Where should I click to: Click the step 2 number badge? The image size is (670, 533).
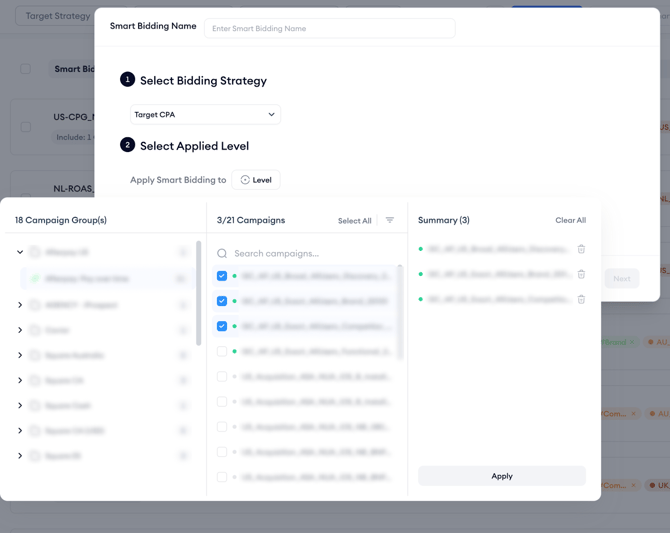click(x=127, y=145)
